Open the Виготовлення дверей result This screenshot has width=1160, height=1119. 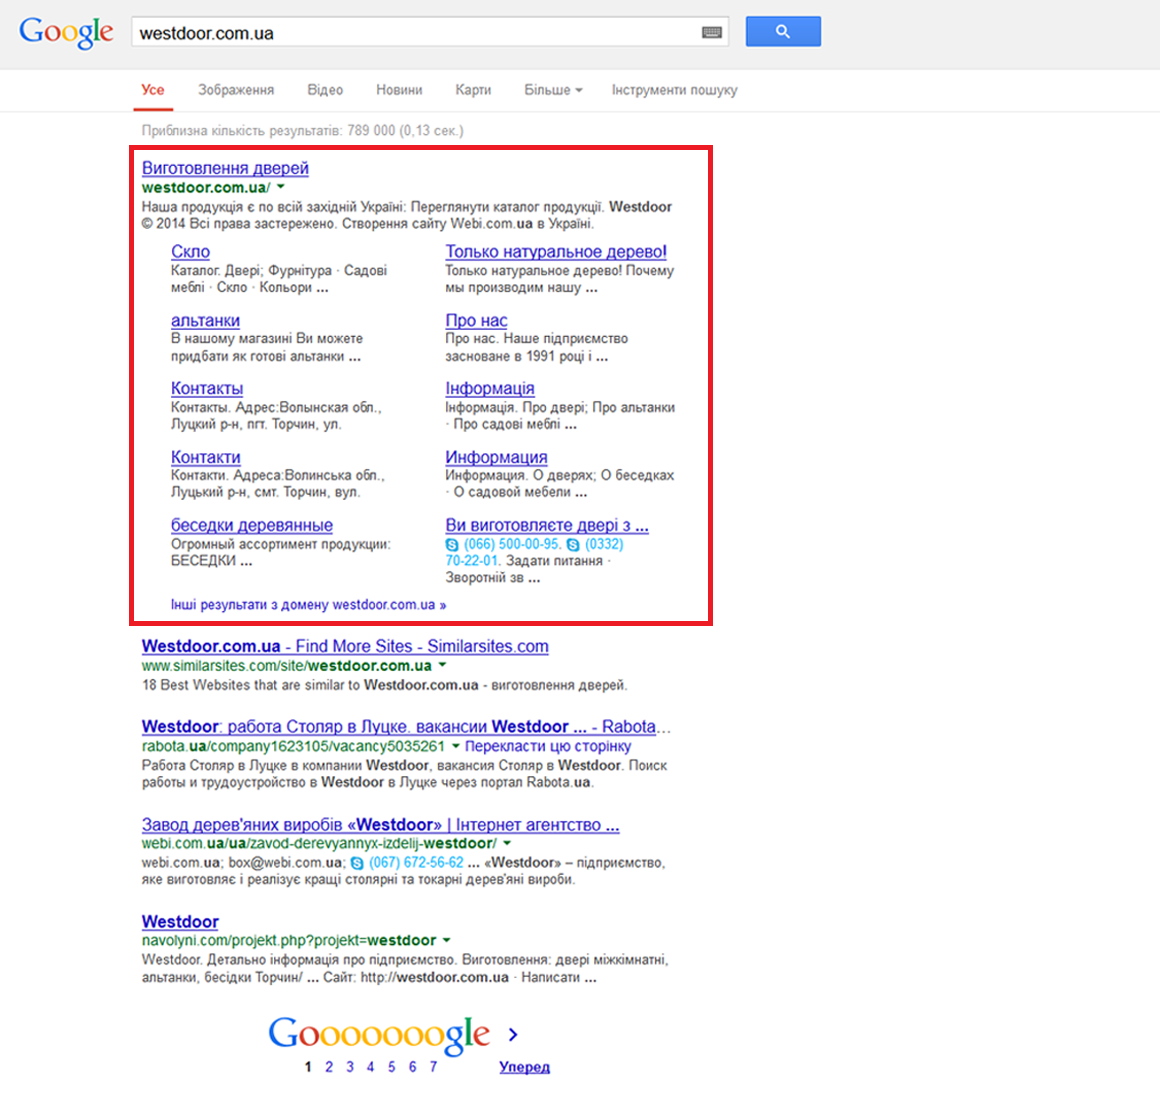click(x=226, y=168)
